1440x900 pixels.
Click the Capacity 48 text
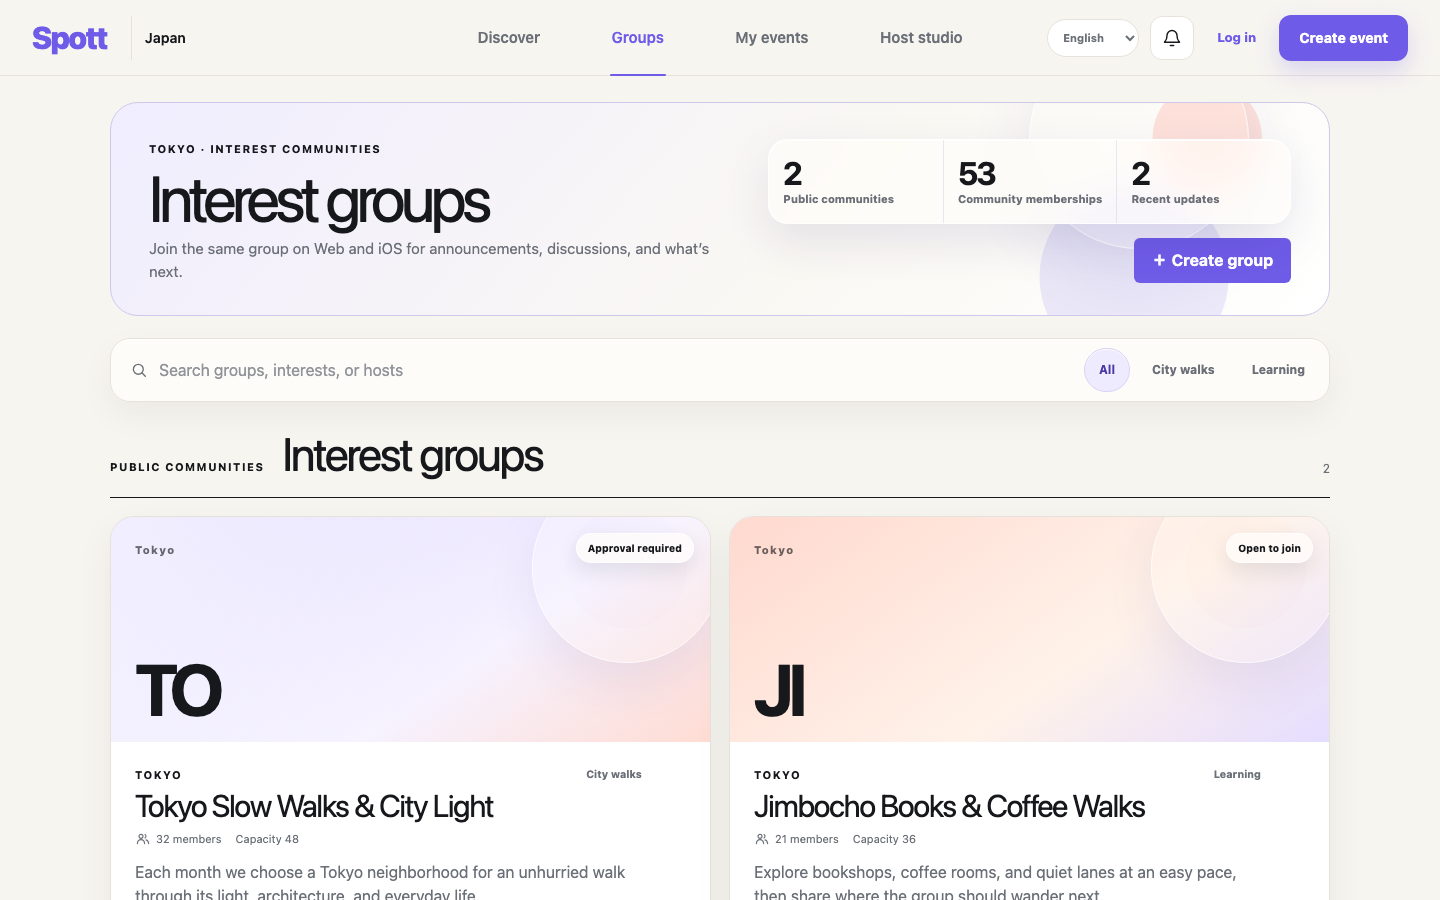pyautogui.click(x=267, y=839)
